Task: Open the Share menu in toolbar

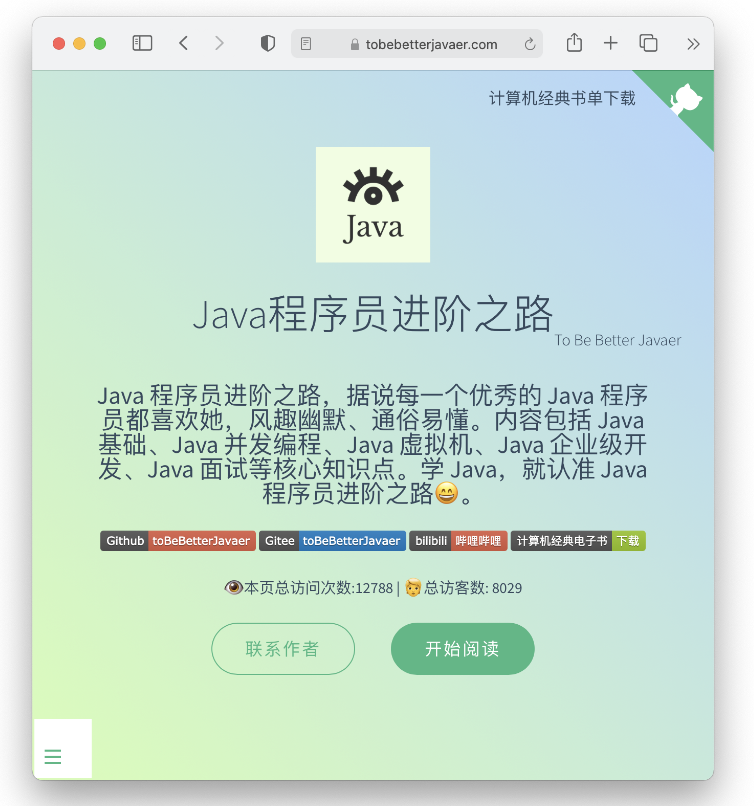Action: click(x=574, y=43)
